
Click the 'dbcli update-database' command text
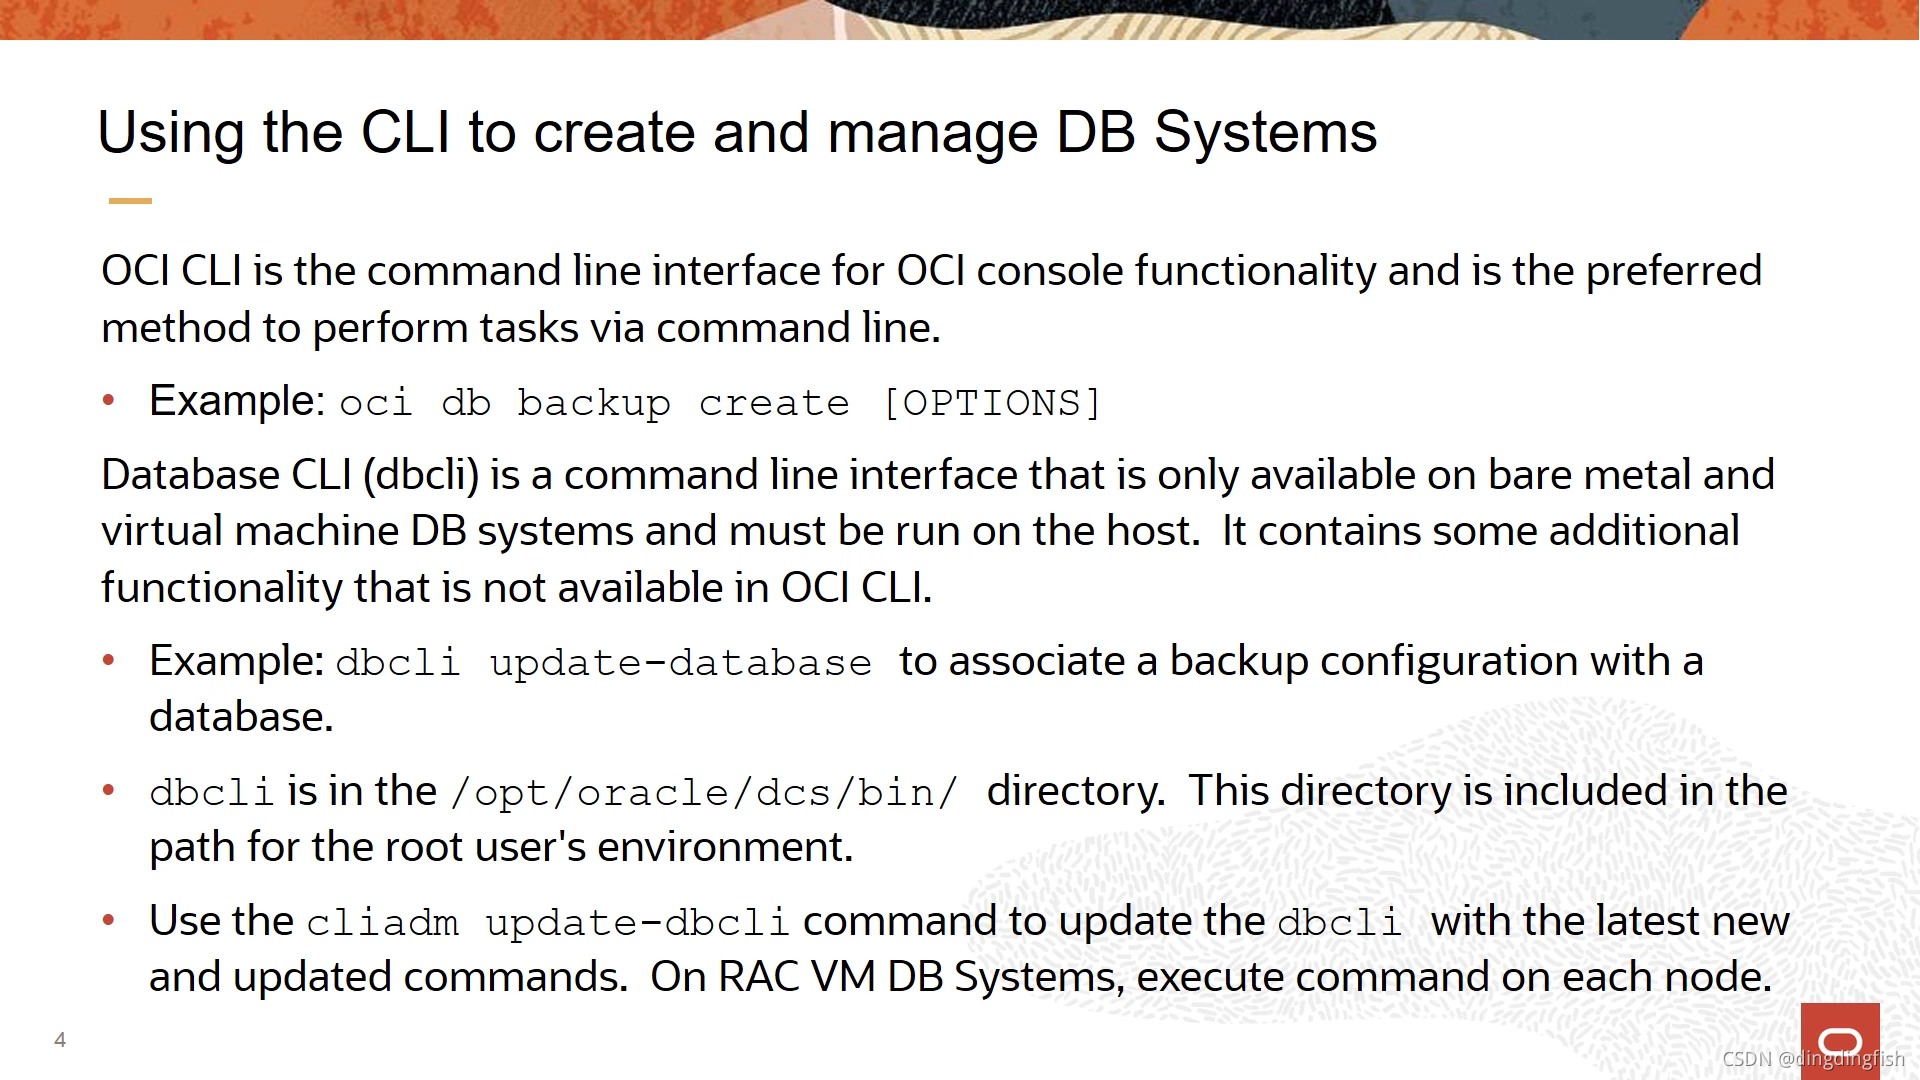pos(603,663)
